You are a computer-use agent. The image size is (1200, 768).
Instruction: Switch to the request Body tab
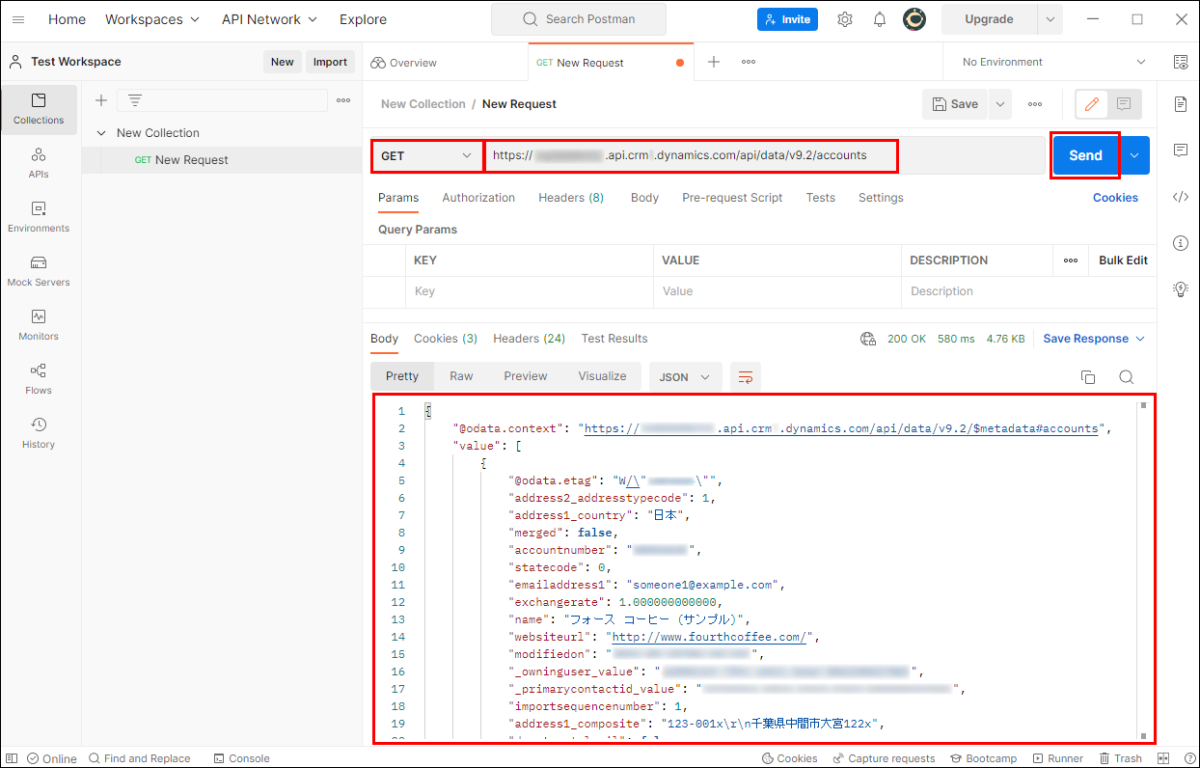(x=645, y=198)
